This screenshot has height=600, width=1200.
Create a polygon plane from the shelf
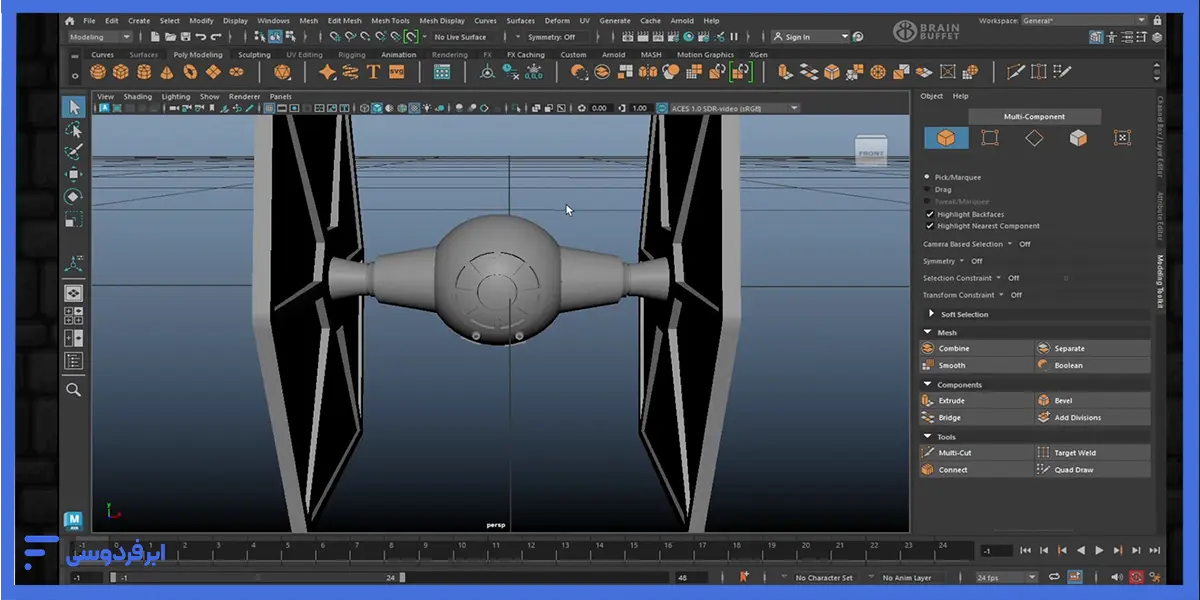(213, 72)
